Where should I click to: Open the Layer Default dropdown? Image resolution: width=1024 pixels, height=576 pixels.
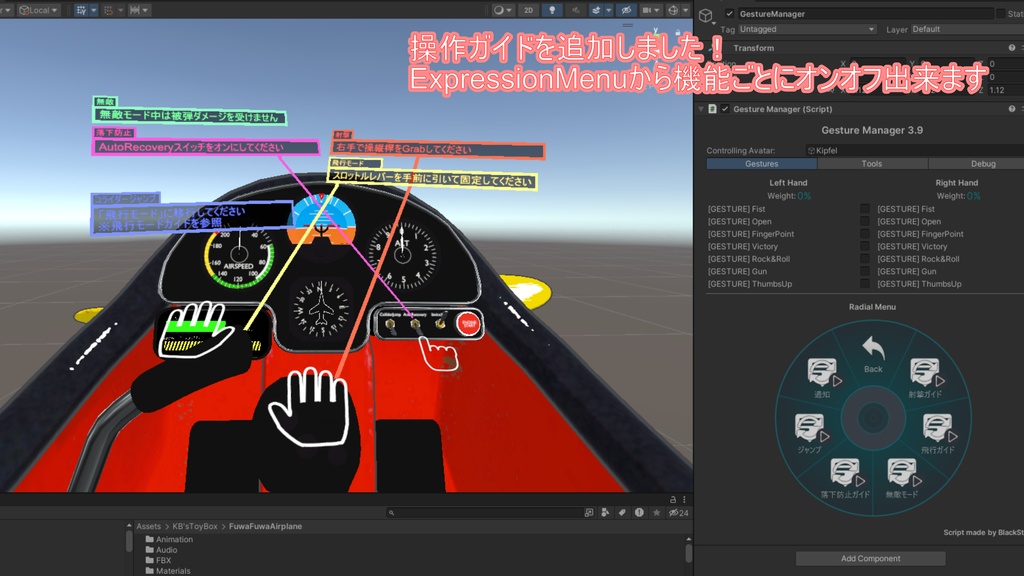[x=967, y=29]
